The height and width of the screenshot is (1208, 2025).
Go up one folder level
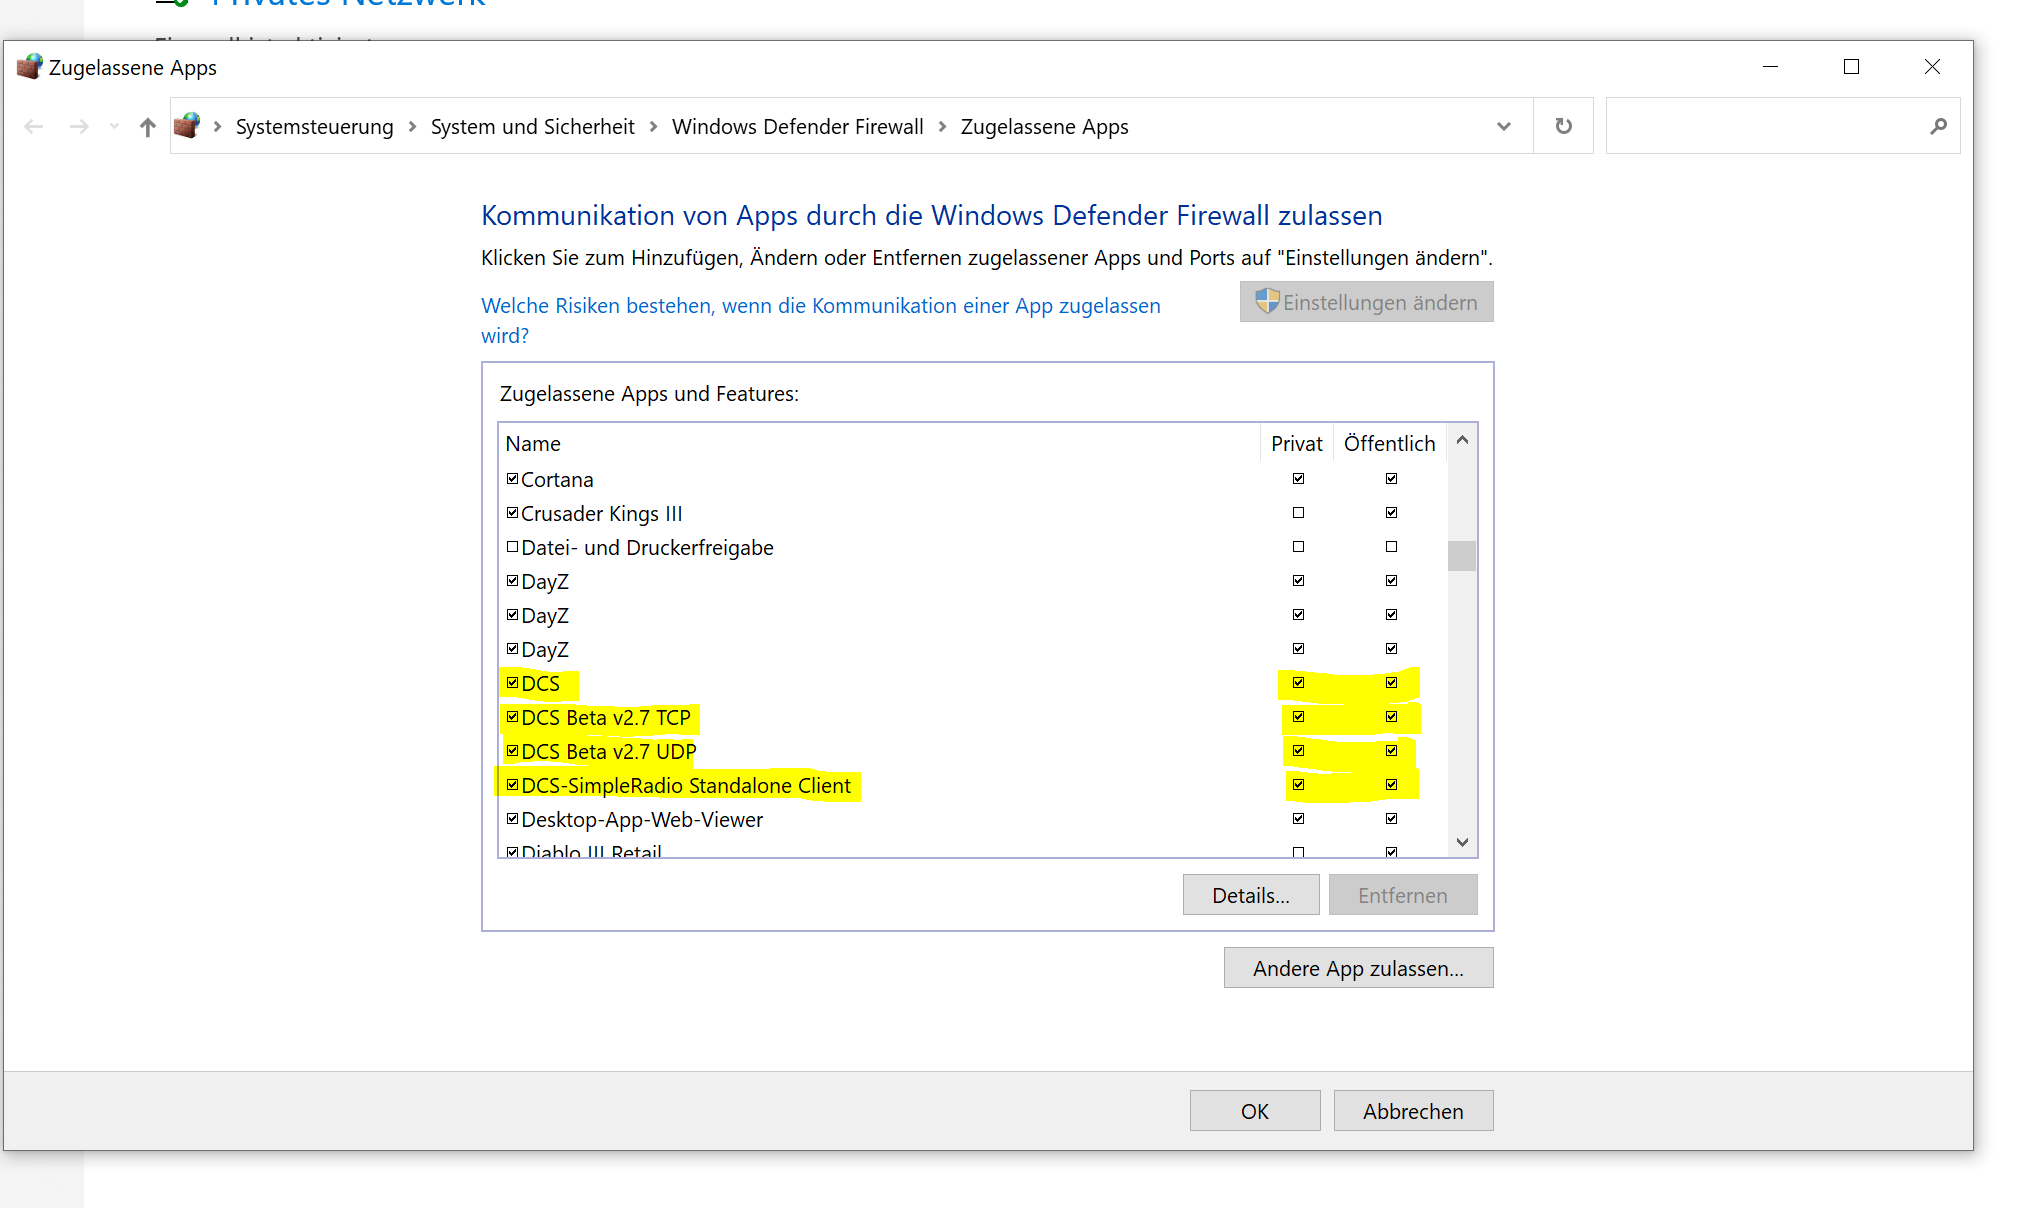148,126
